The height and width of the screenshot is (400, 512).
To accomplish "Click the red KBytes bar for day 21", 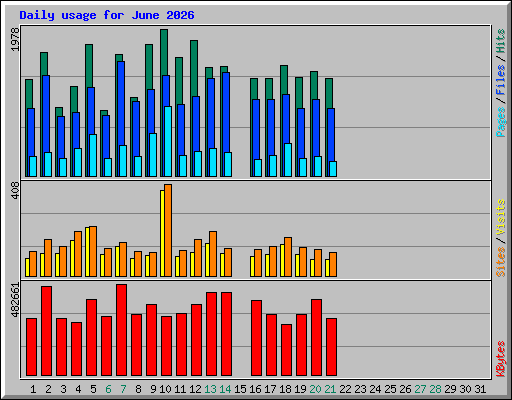I will coord(331,347).
